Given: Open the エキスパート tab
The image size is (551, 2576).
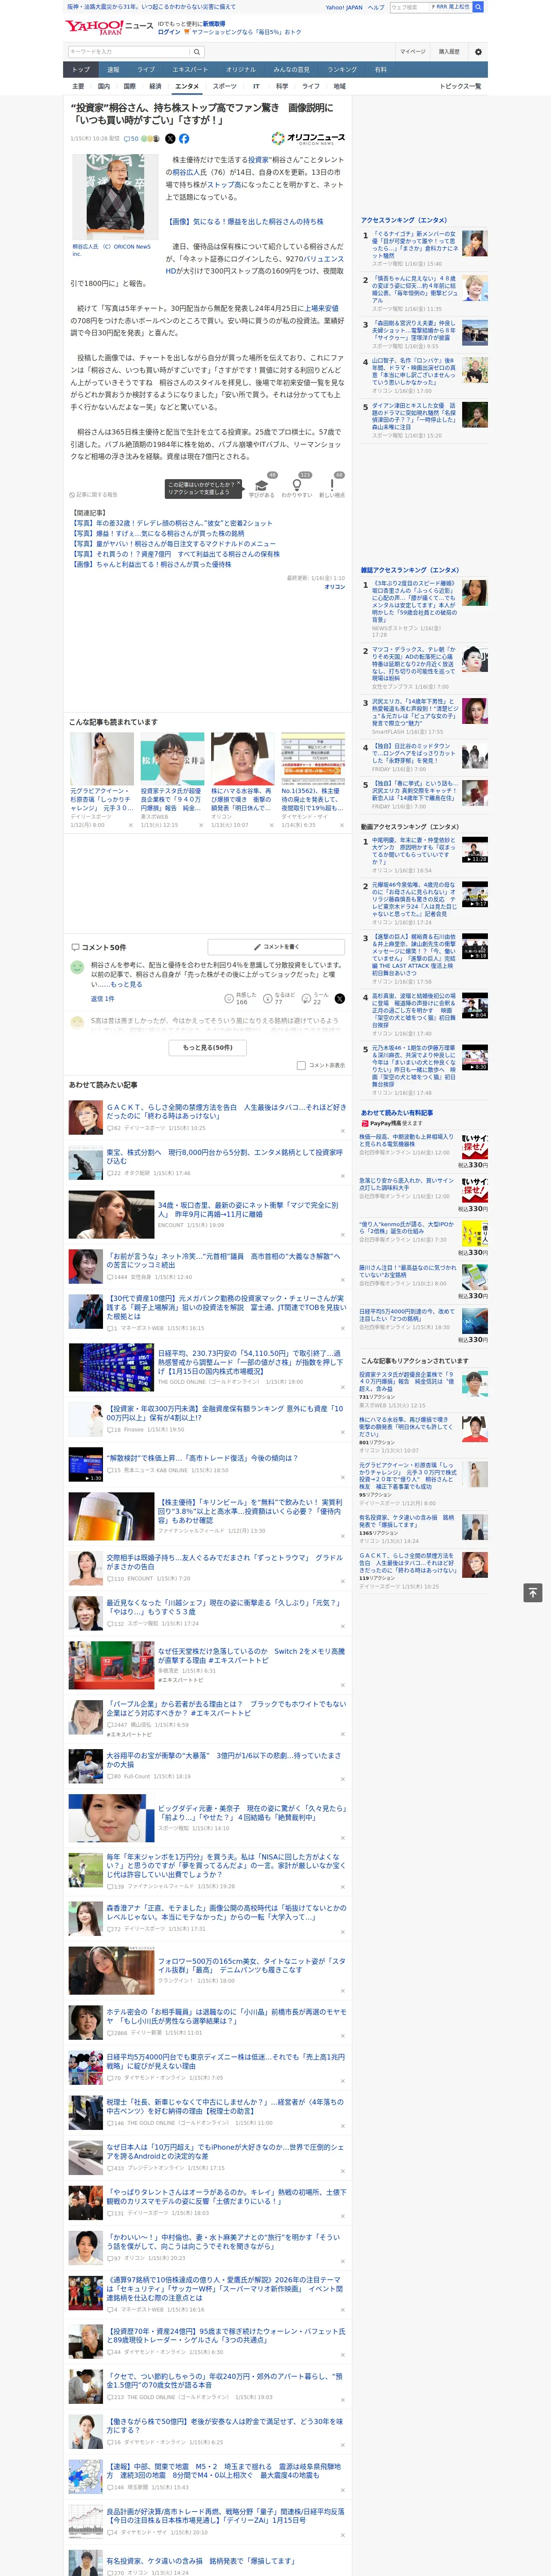Looking at the screenshot, I should point(190,70).
